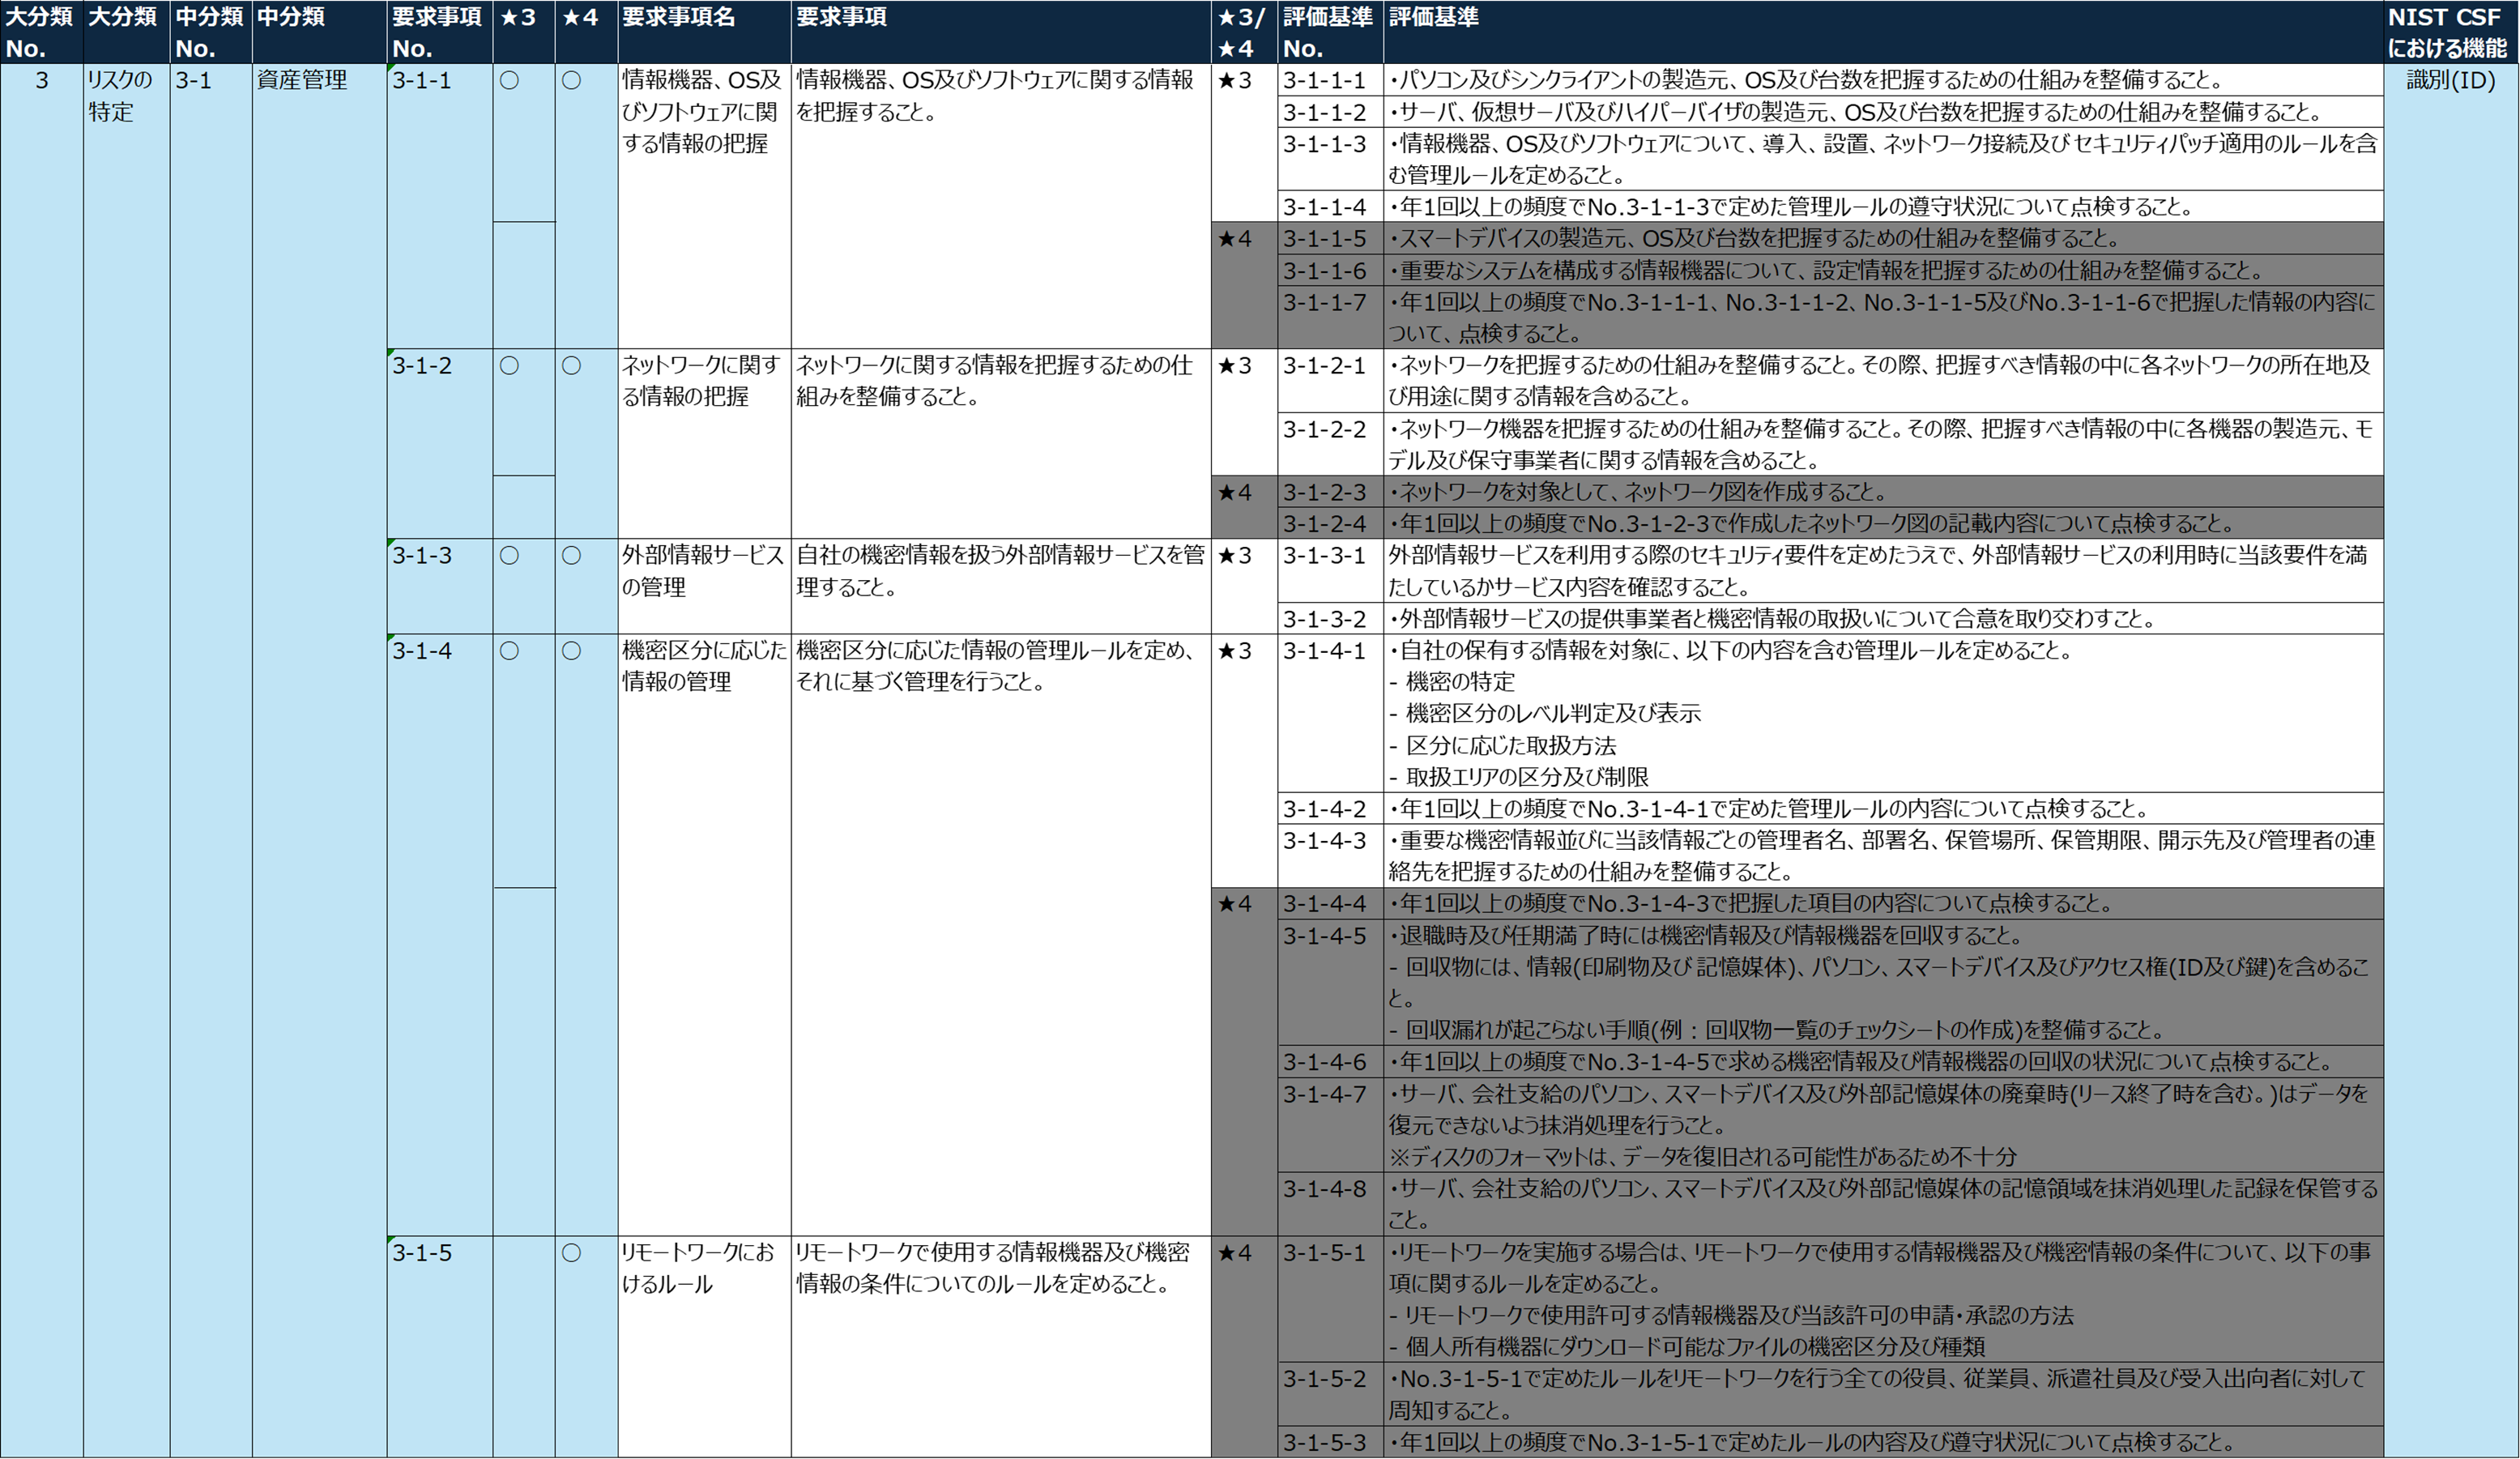Select the 要求事項名 column header
2520x1459 pixels.
pos(704,32)
